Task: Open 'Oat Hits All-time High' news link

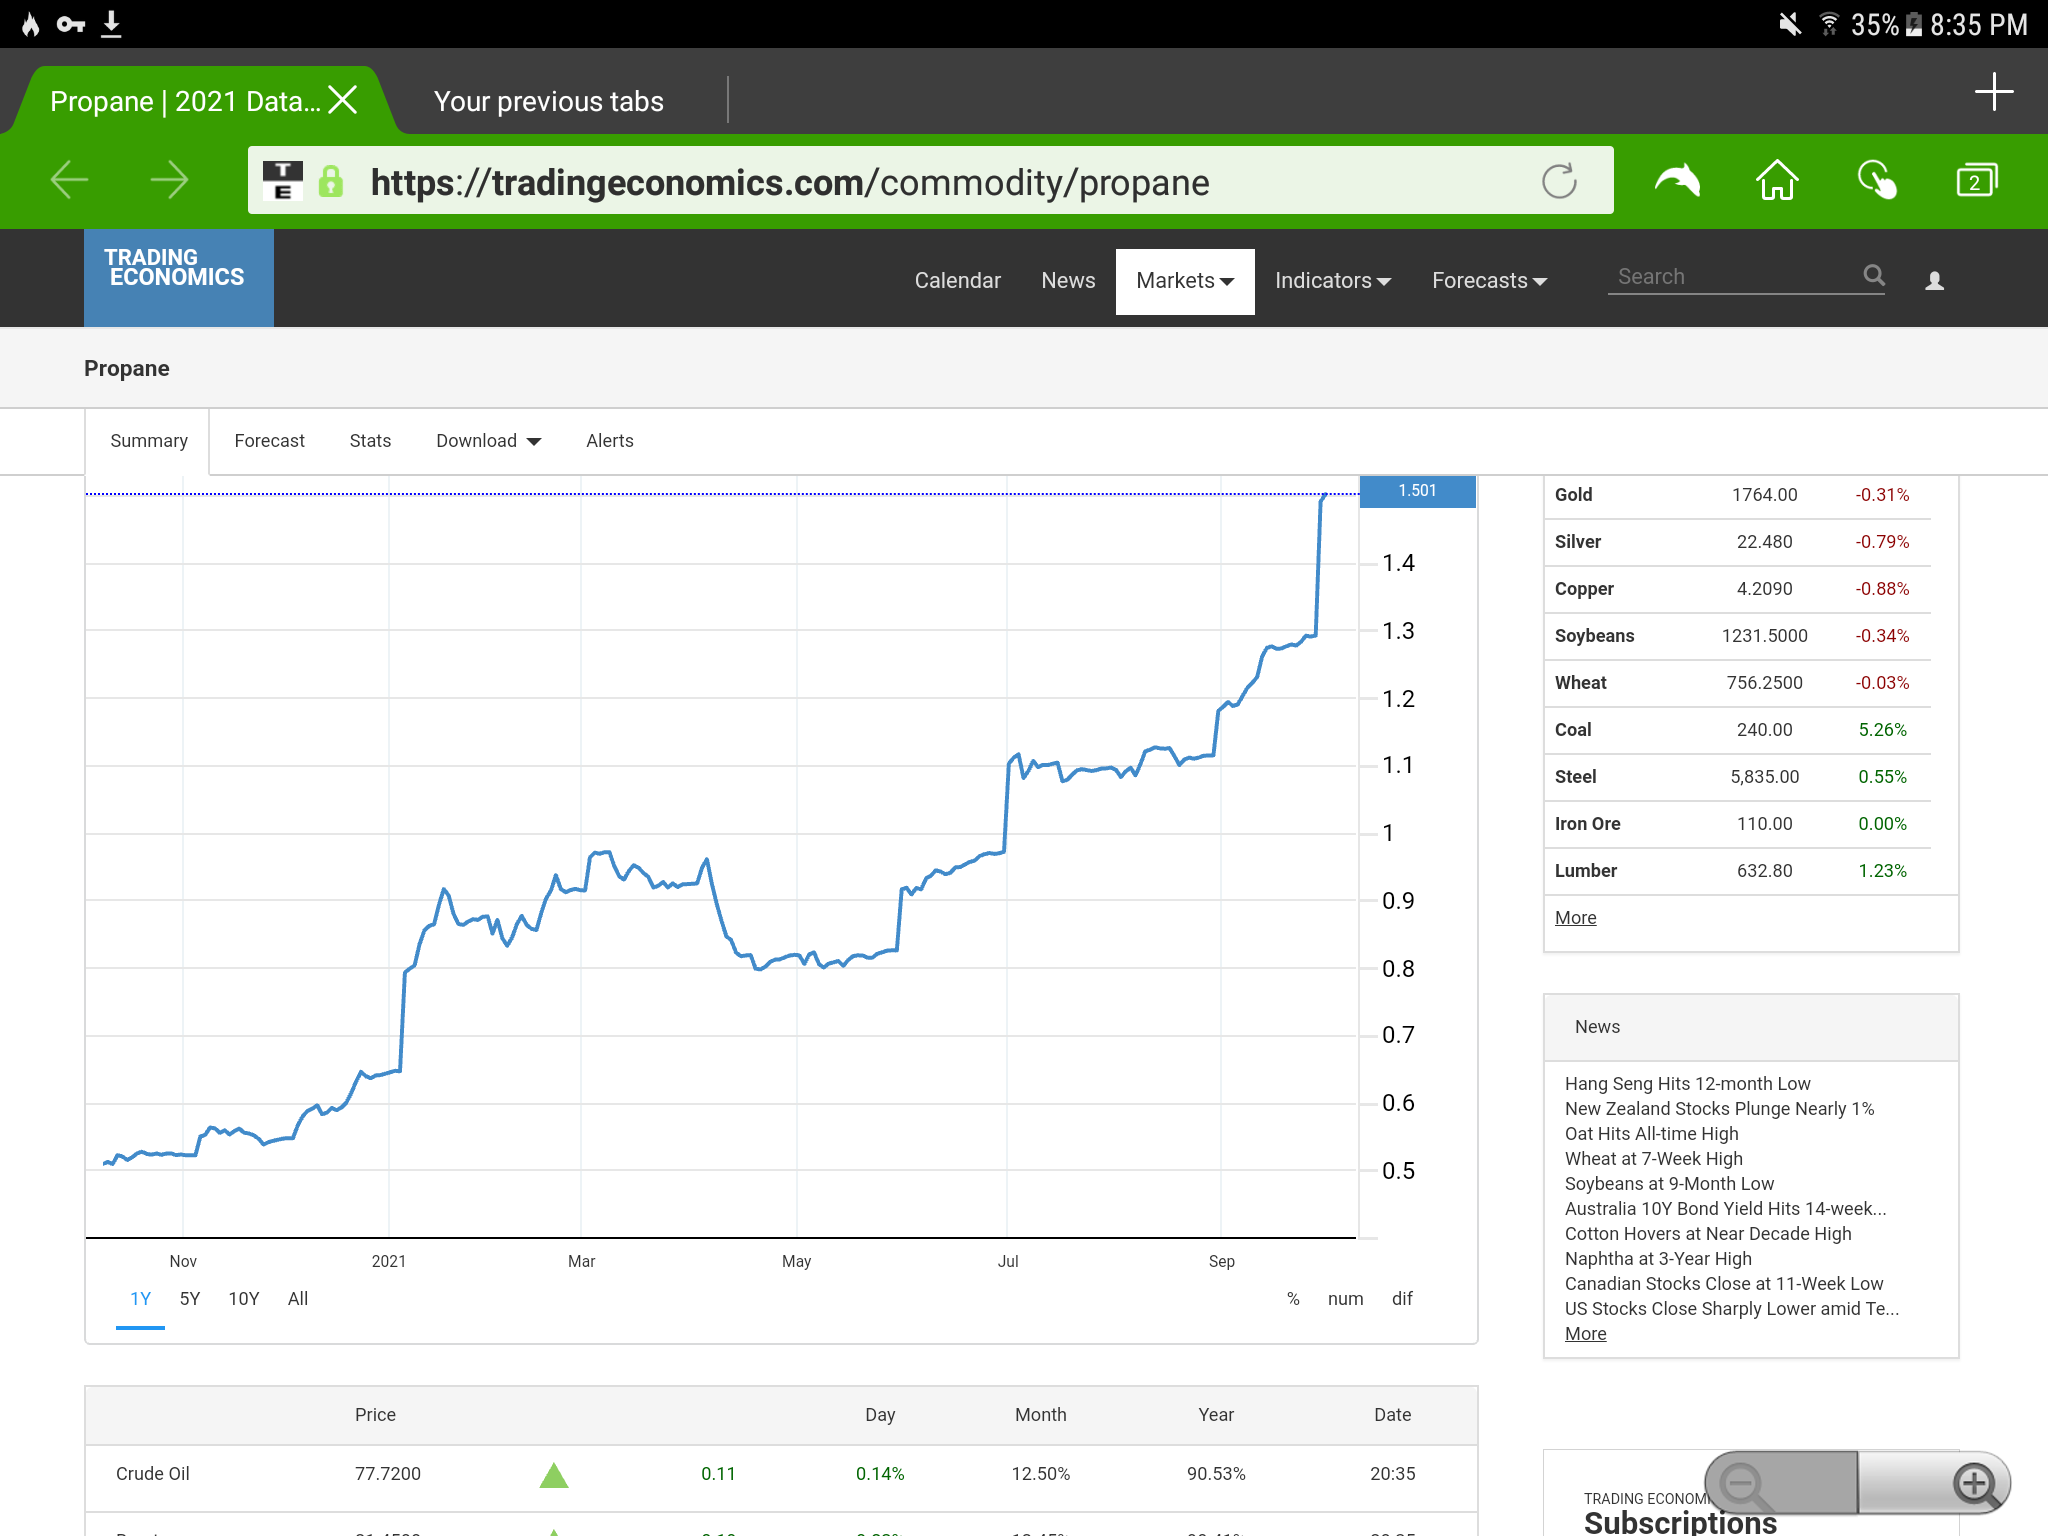Action: tap(1651, 1134)
